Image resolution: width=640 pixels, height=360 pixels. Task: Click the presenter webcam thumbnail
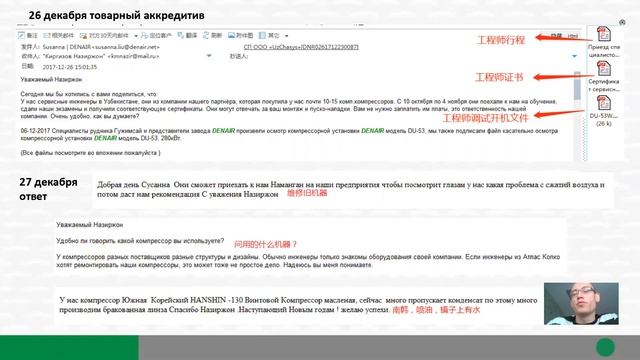[581, 303]
